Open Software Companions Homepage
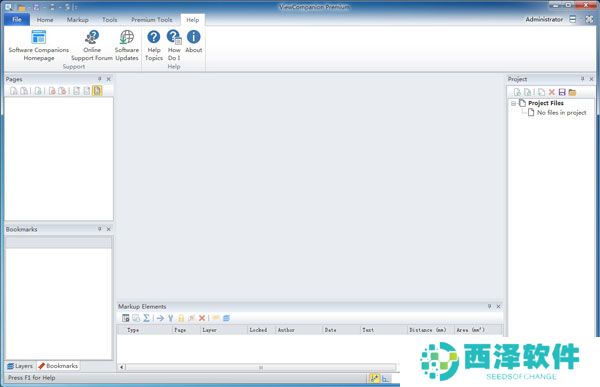The height and width of the screenshot is (387, 600). tap(39, 46)
